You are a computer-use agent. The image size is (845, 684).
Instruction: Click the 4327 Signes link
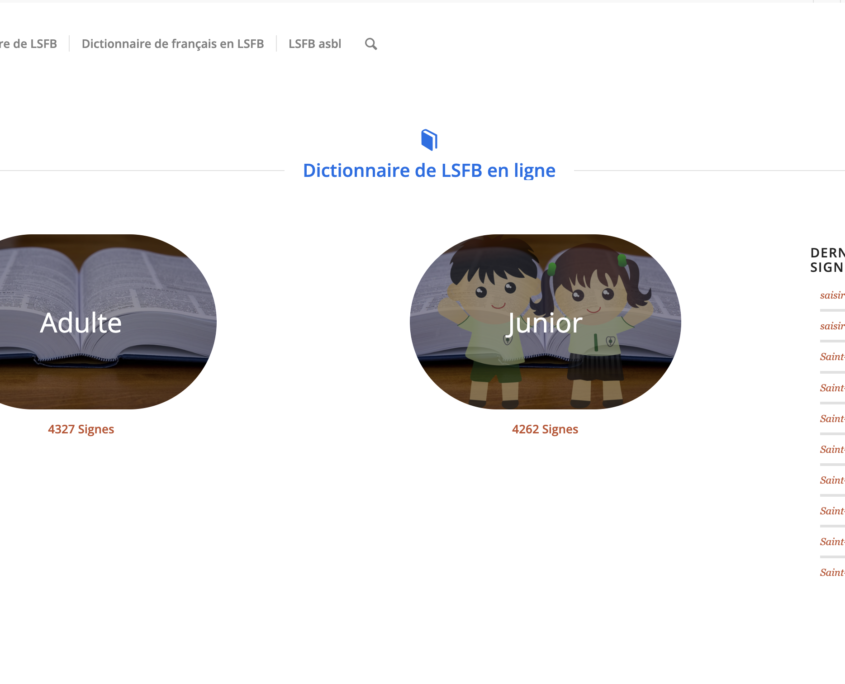pyautogui.click(x=81, y=429)
